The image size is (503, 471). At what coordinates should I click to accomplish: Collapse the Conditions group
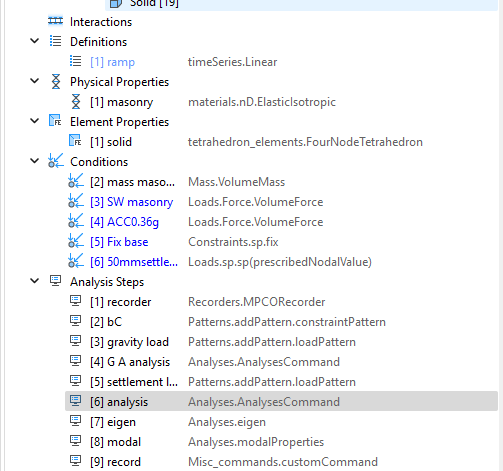click(x=35, y=161)
